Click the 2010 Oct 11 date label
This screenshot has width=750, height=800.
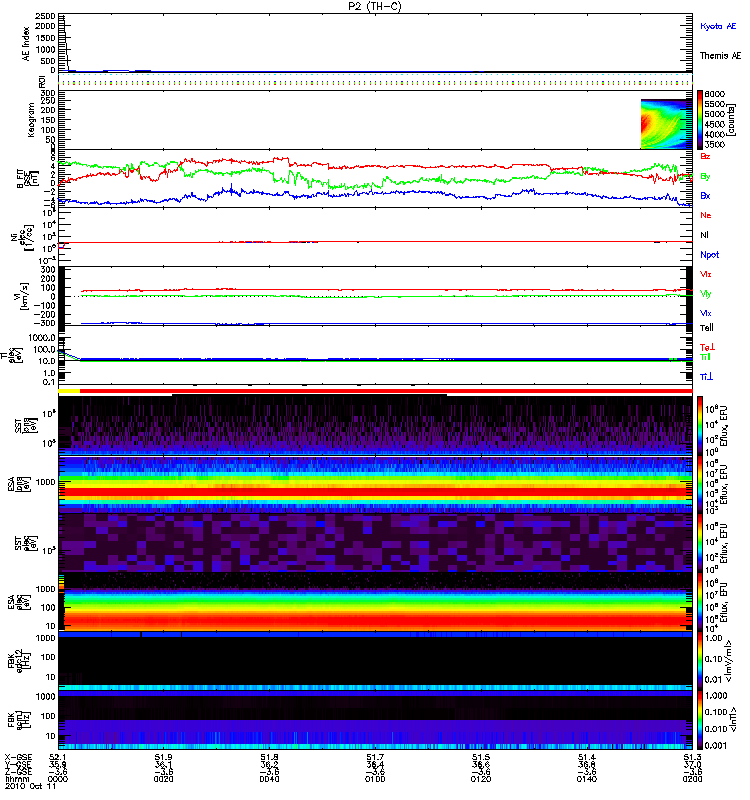coord(31,787)
